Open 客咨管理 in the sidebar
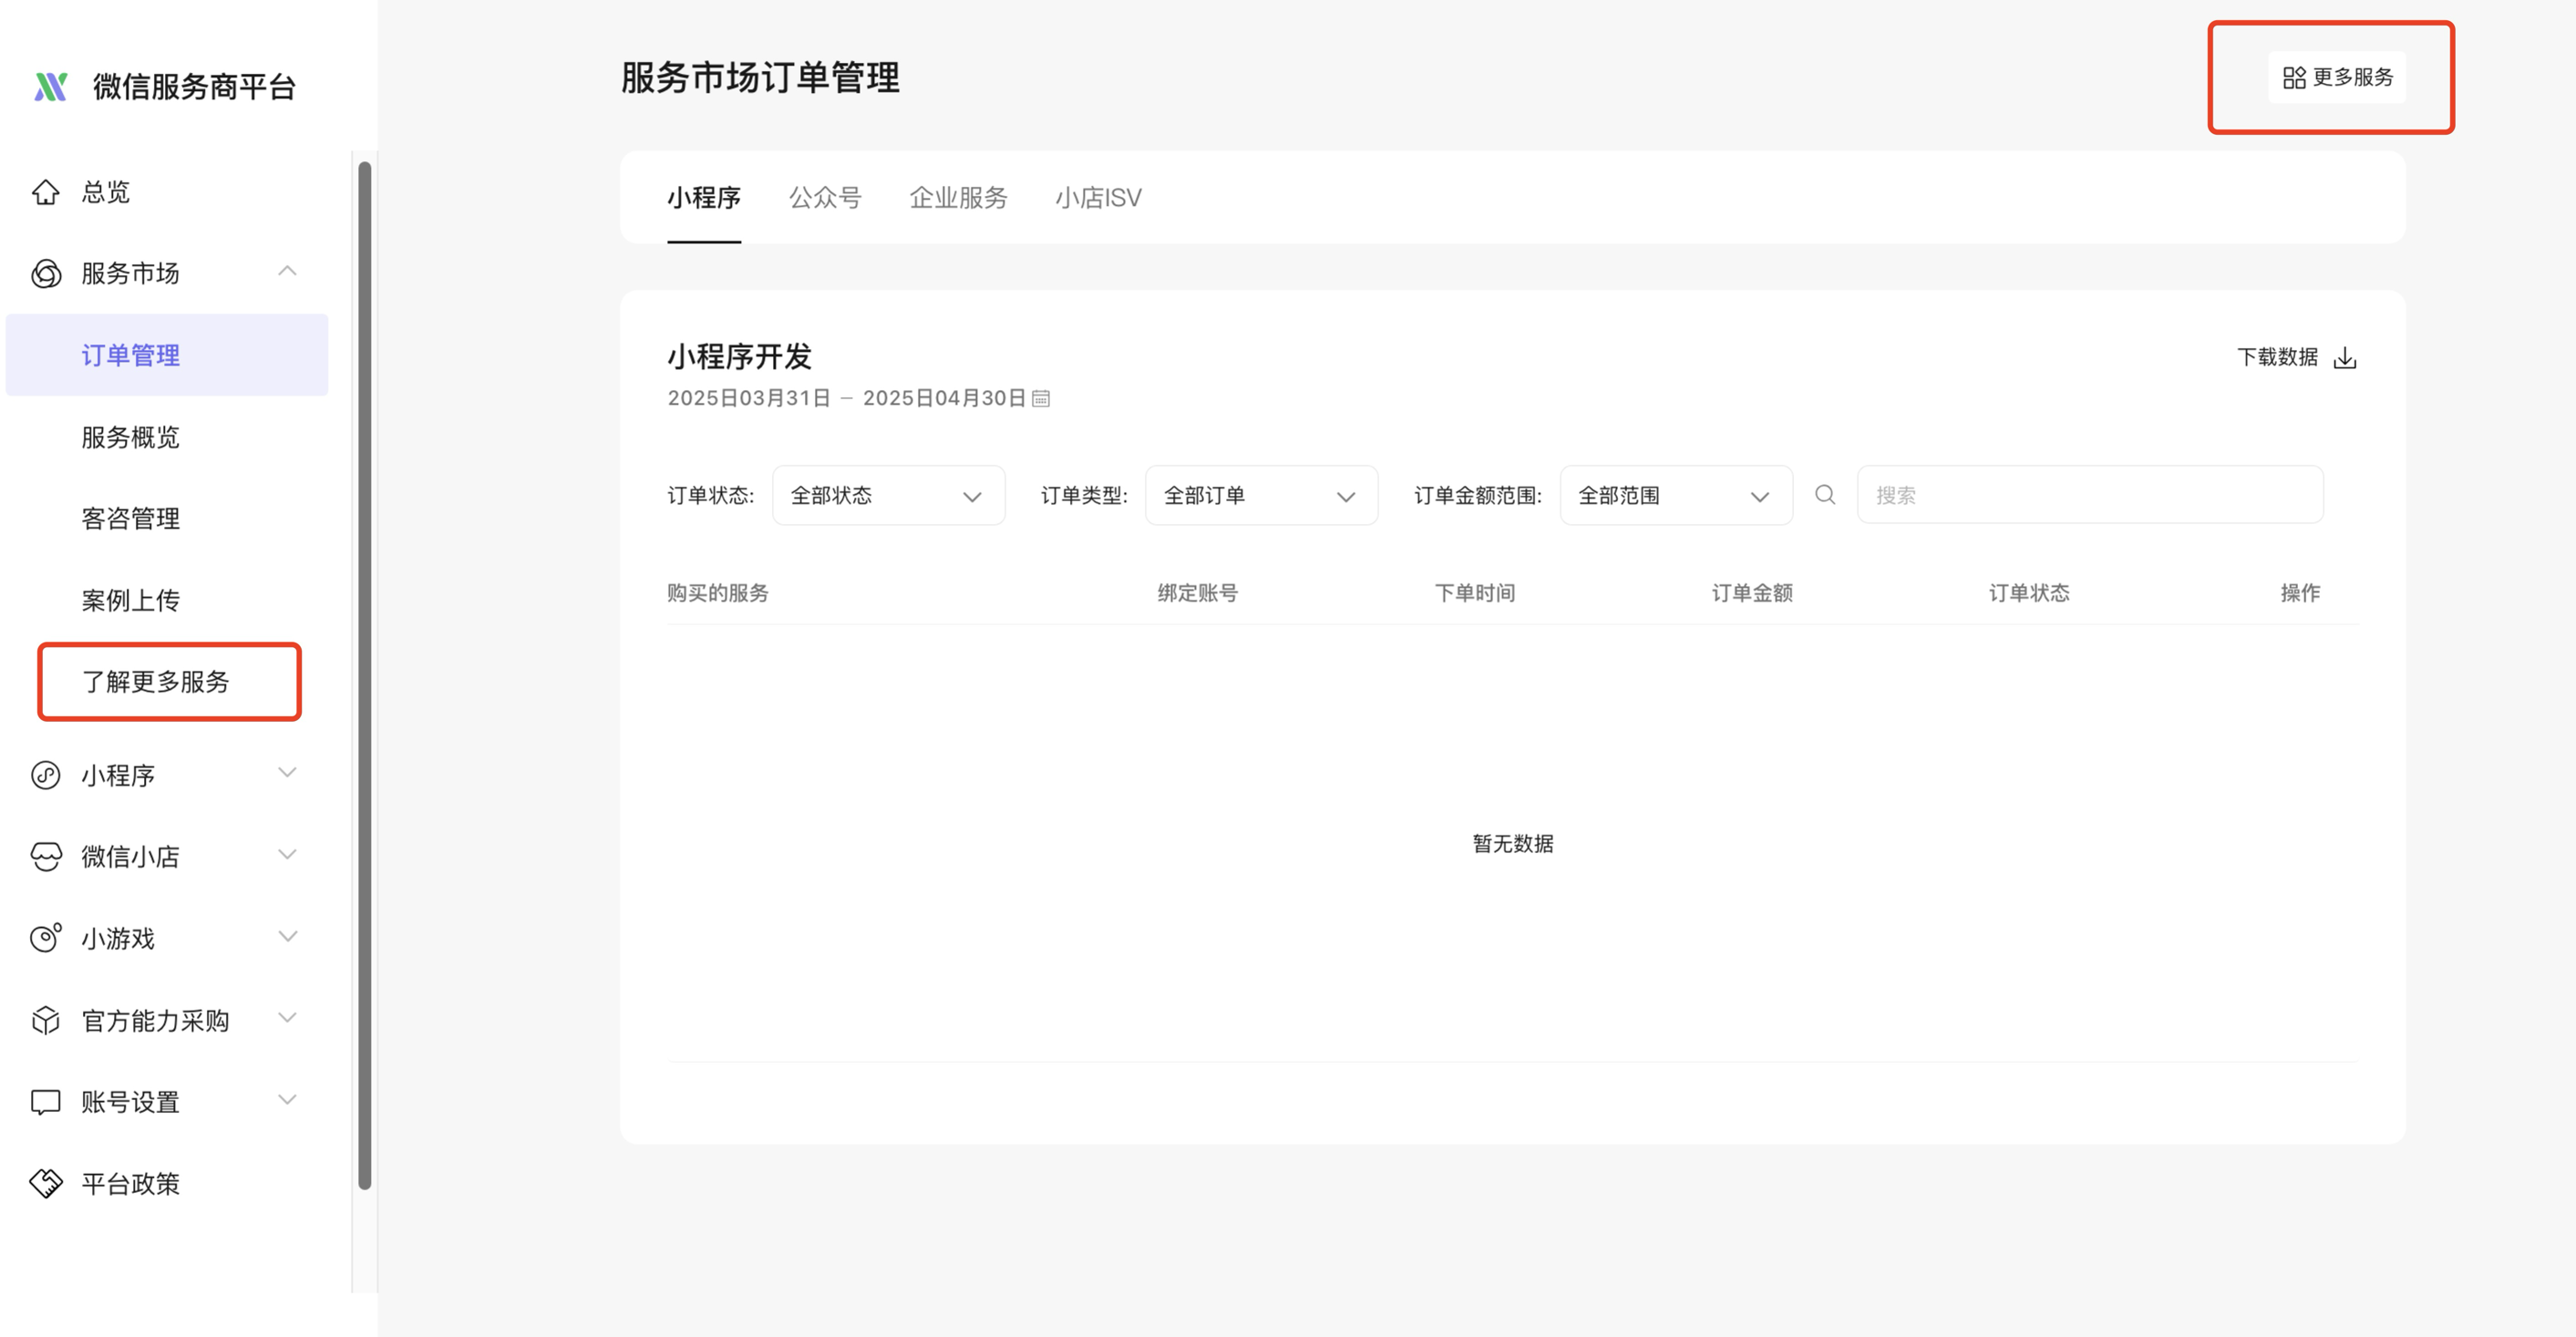 pos(131,519)
